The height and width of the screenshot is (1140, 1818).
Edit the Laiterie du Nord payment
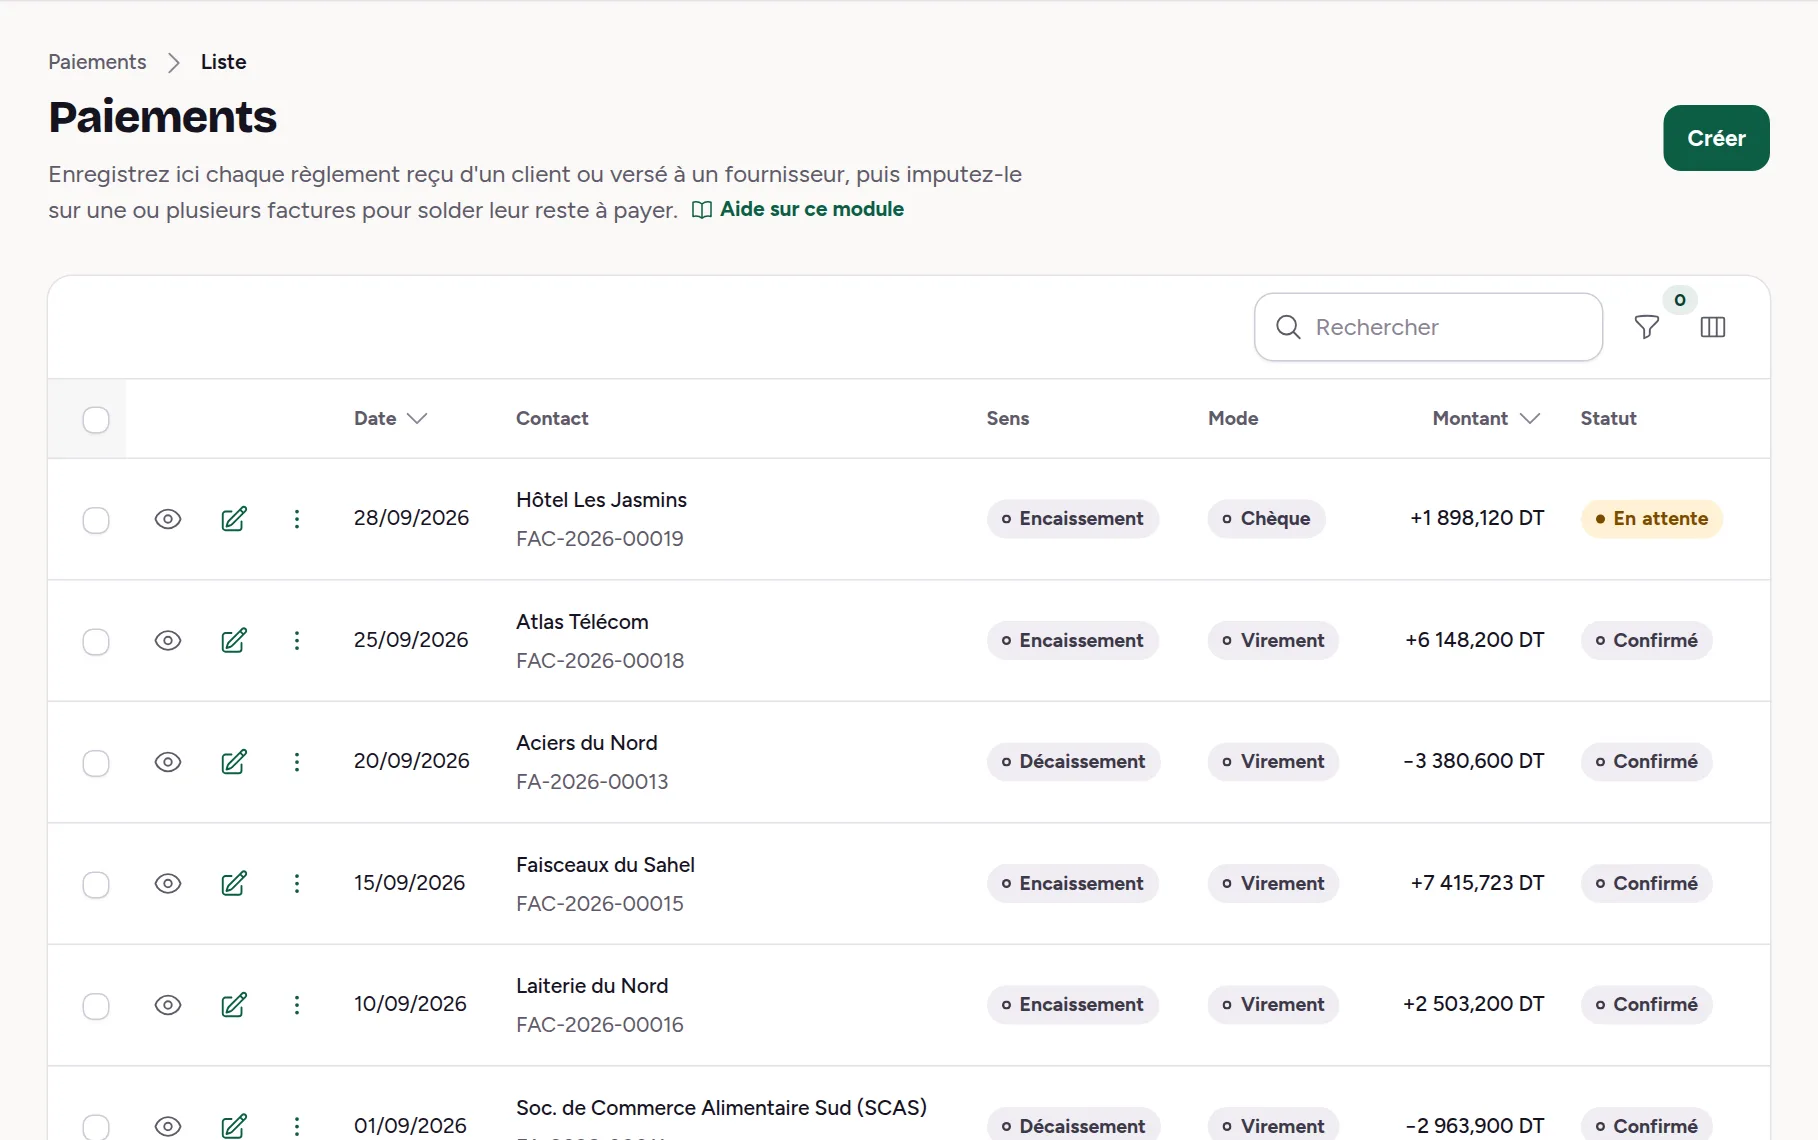(234, 1005)
